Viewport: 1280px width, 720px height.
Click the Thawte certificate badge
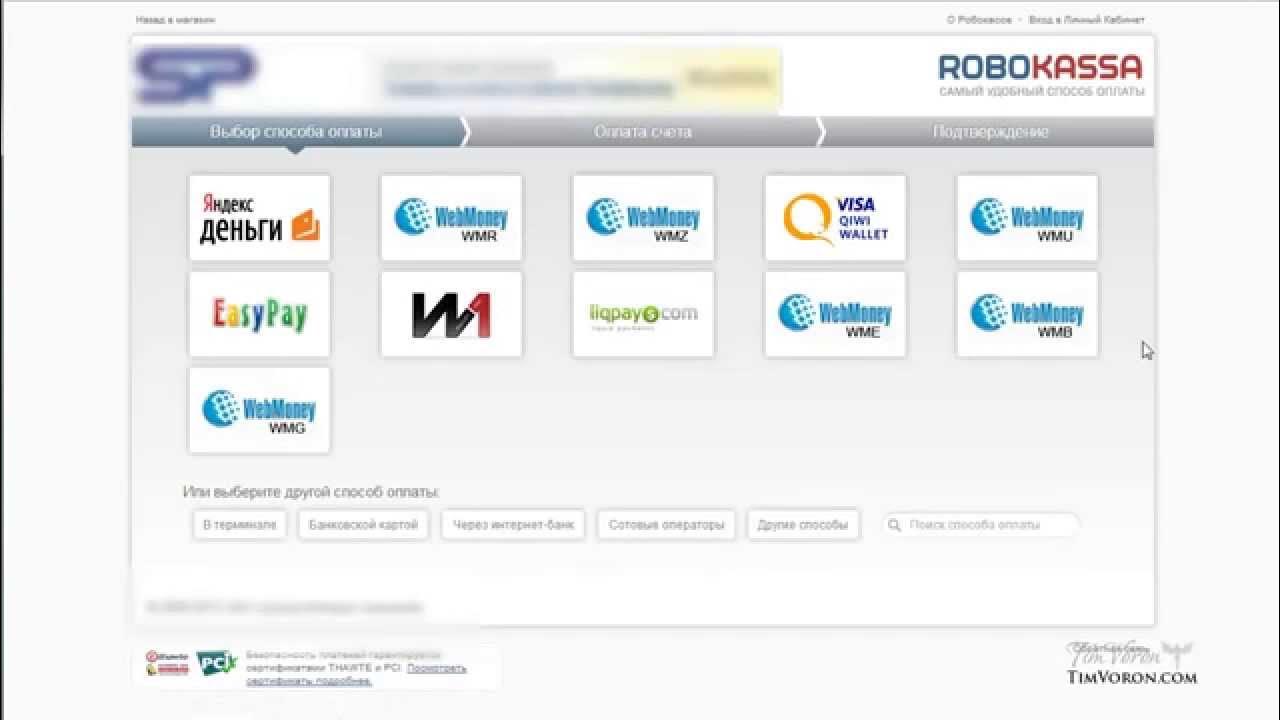point(167,663)
